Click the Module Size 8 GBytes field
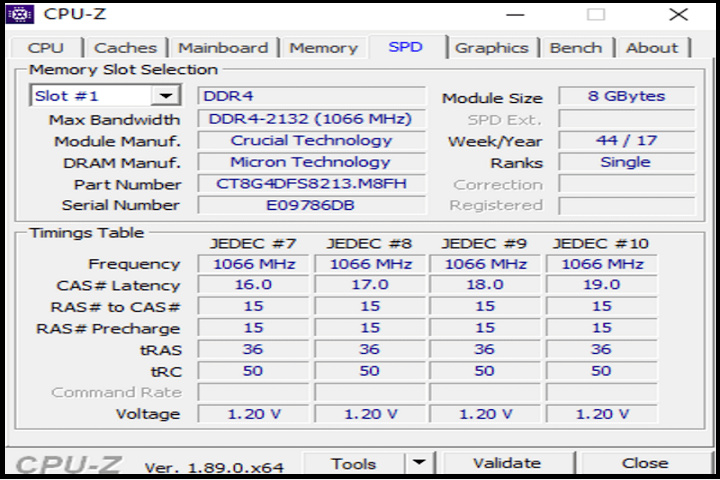Viewport: 720px width, 480px height. 626,97
